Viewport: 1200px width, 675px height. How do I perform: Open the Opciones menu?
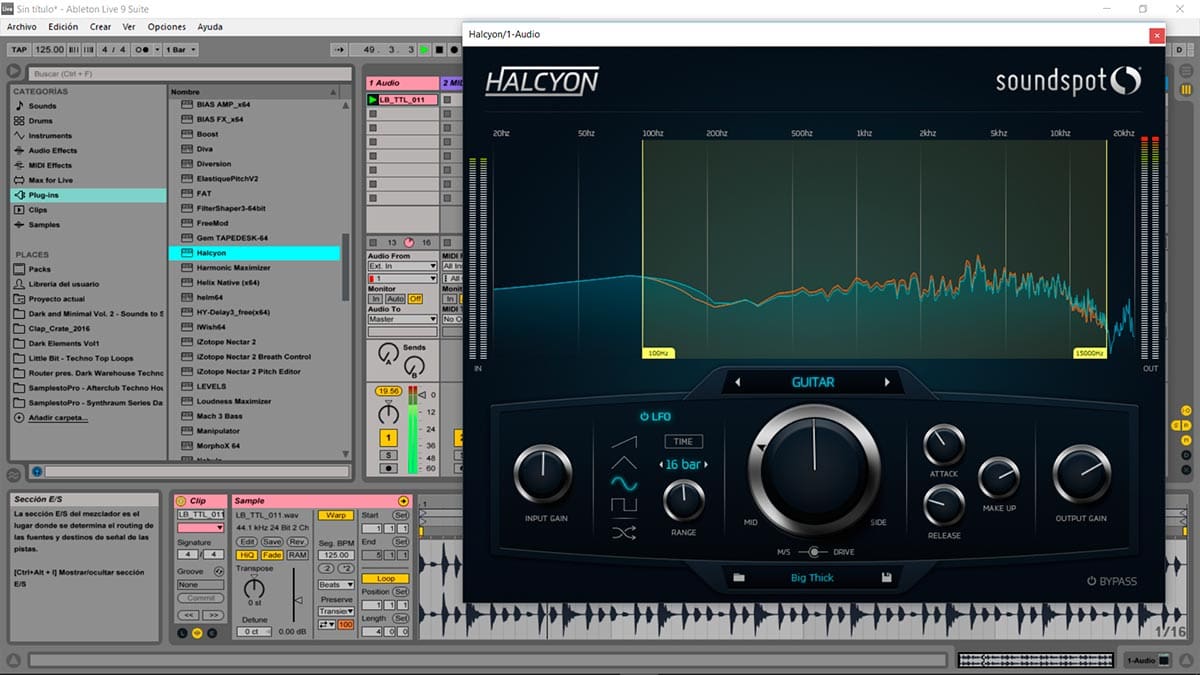[167, 26]
